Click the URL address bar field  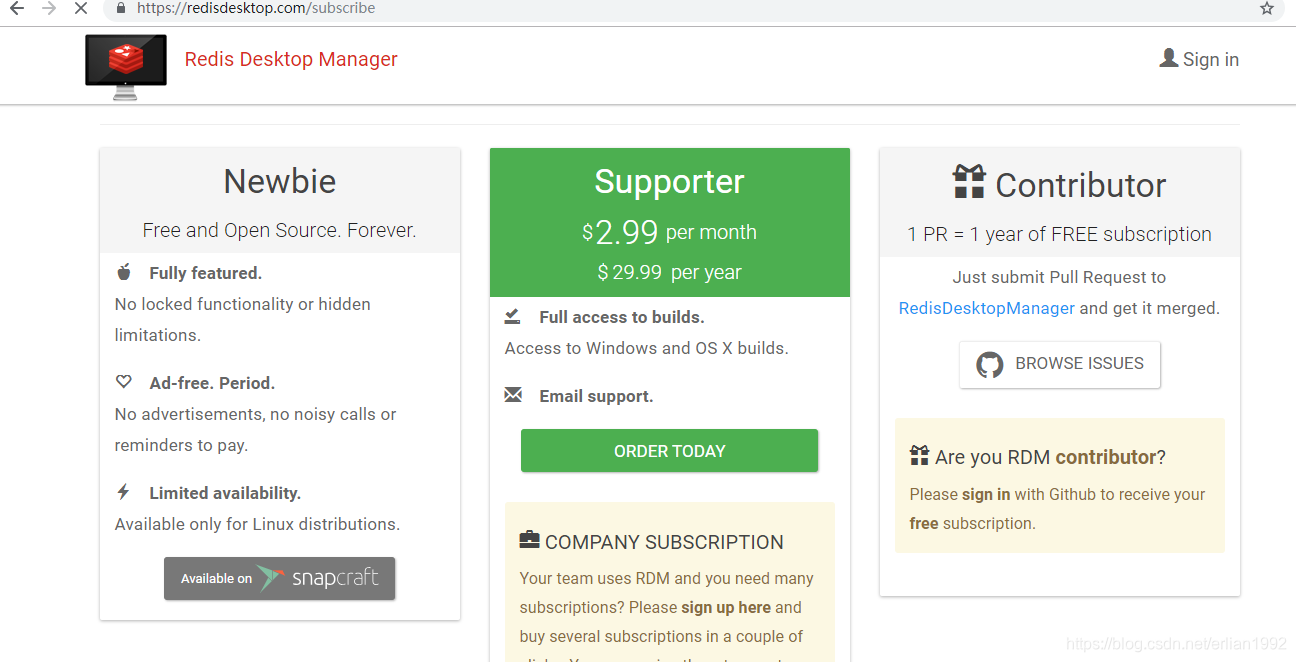pyautogui.click(x=680, y=9)
